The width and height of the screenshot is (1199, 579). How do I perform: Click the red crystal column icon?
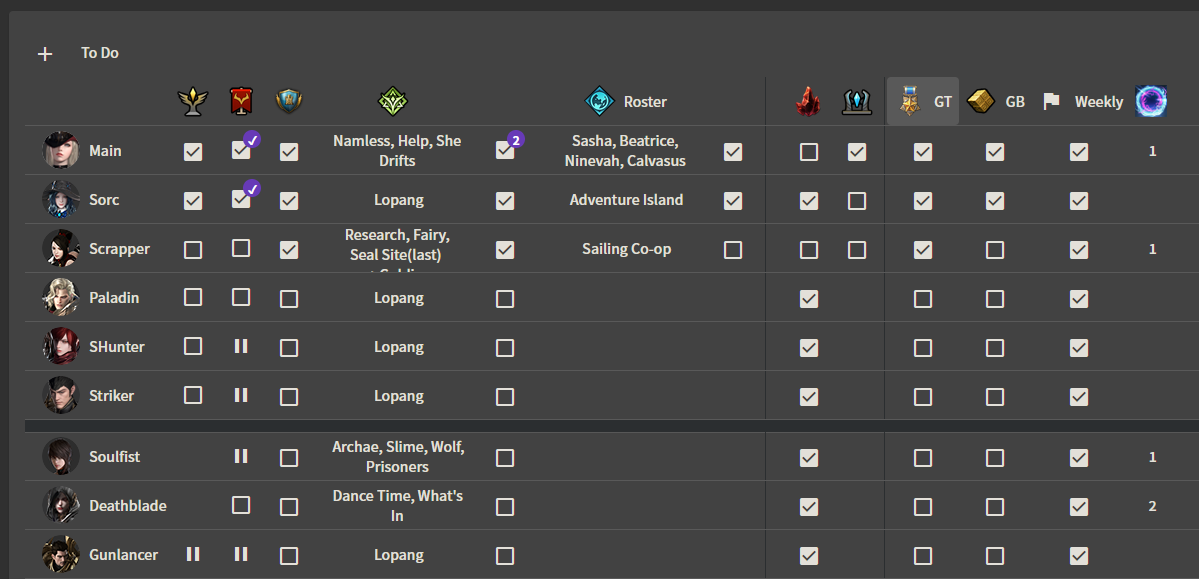pyautogui.click(x=809, y=101)
